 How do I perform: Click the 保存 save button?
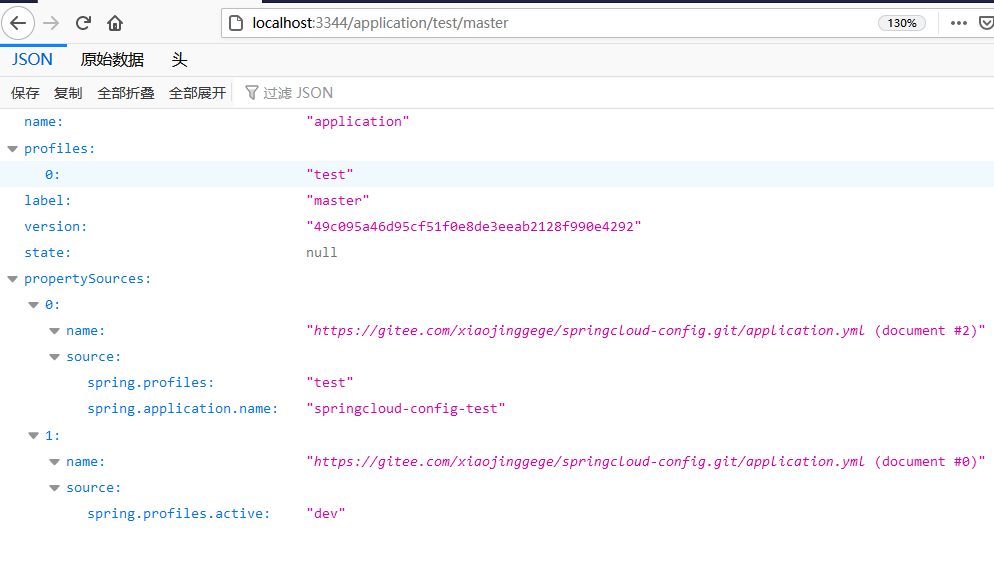(25, 93)
